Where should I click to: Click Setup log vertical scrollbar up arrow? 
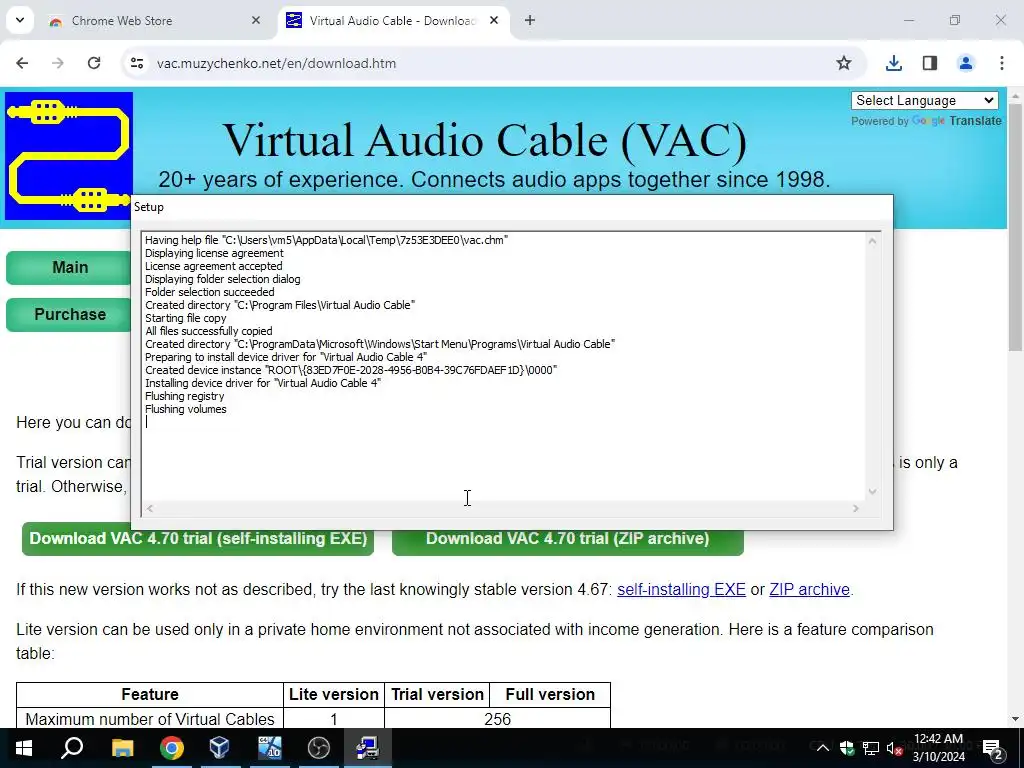[x=872, y=241]
